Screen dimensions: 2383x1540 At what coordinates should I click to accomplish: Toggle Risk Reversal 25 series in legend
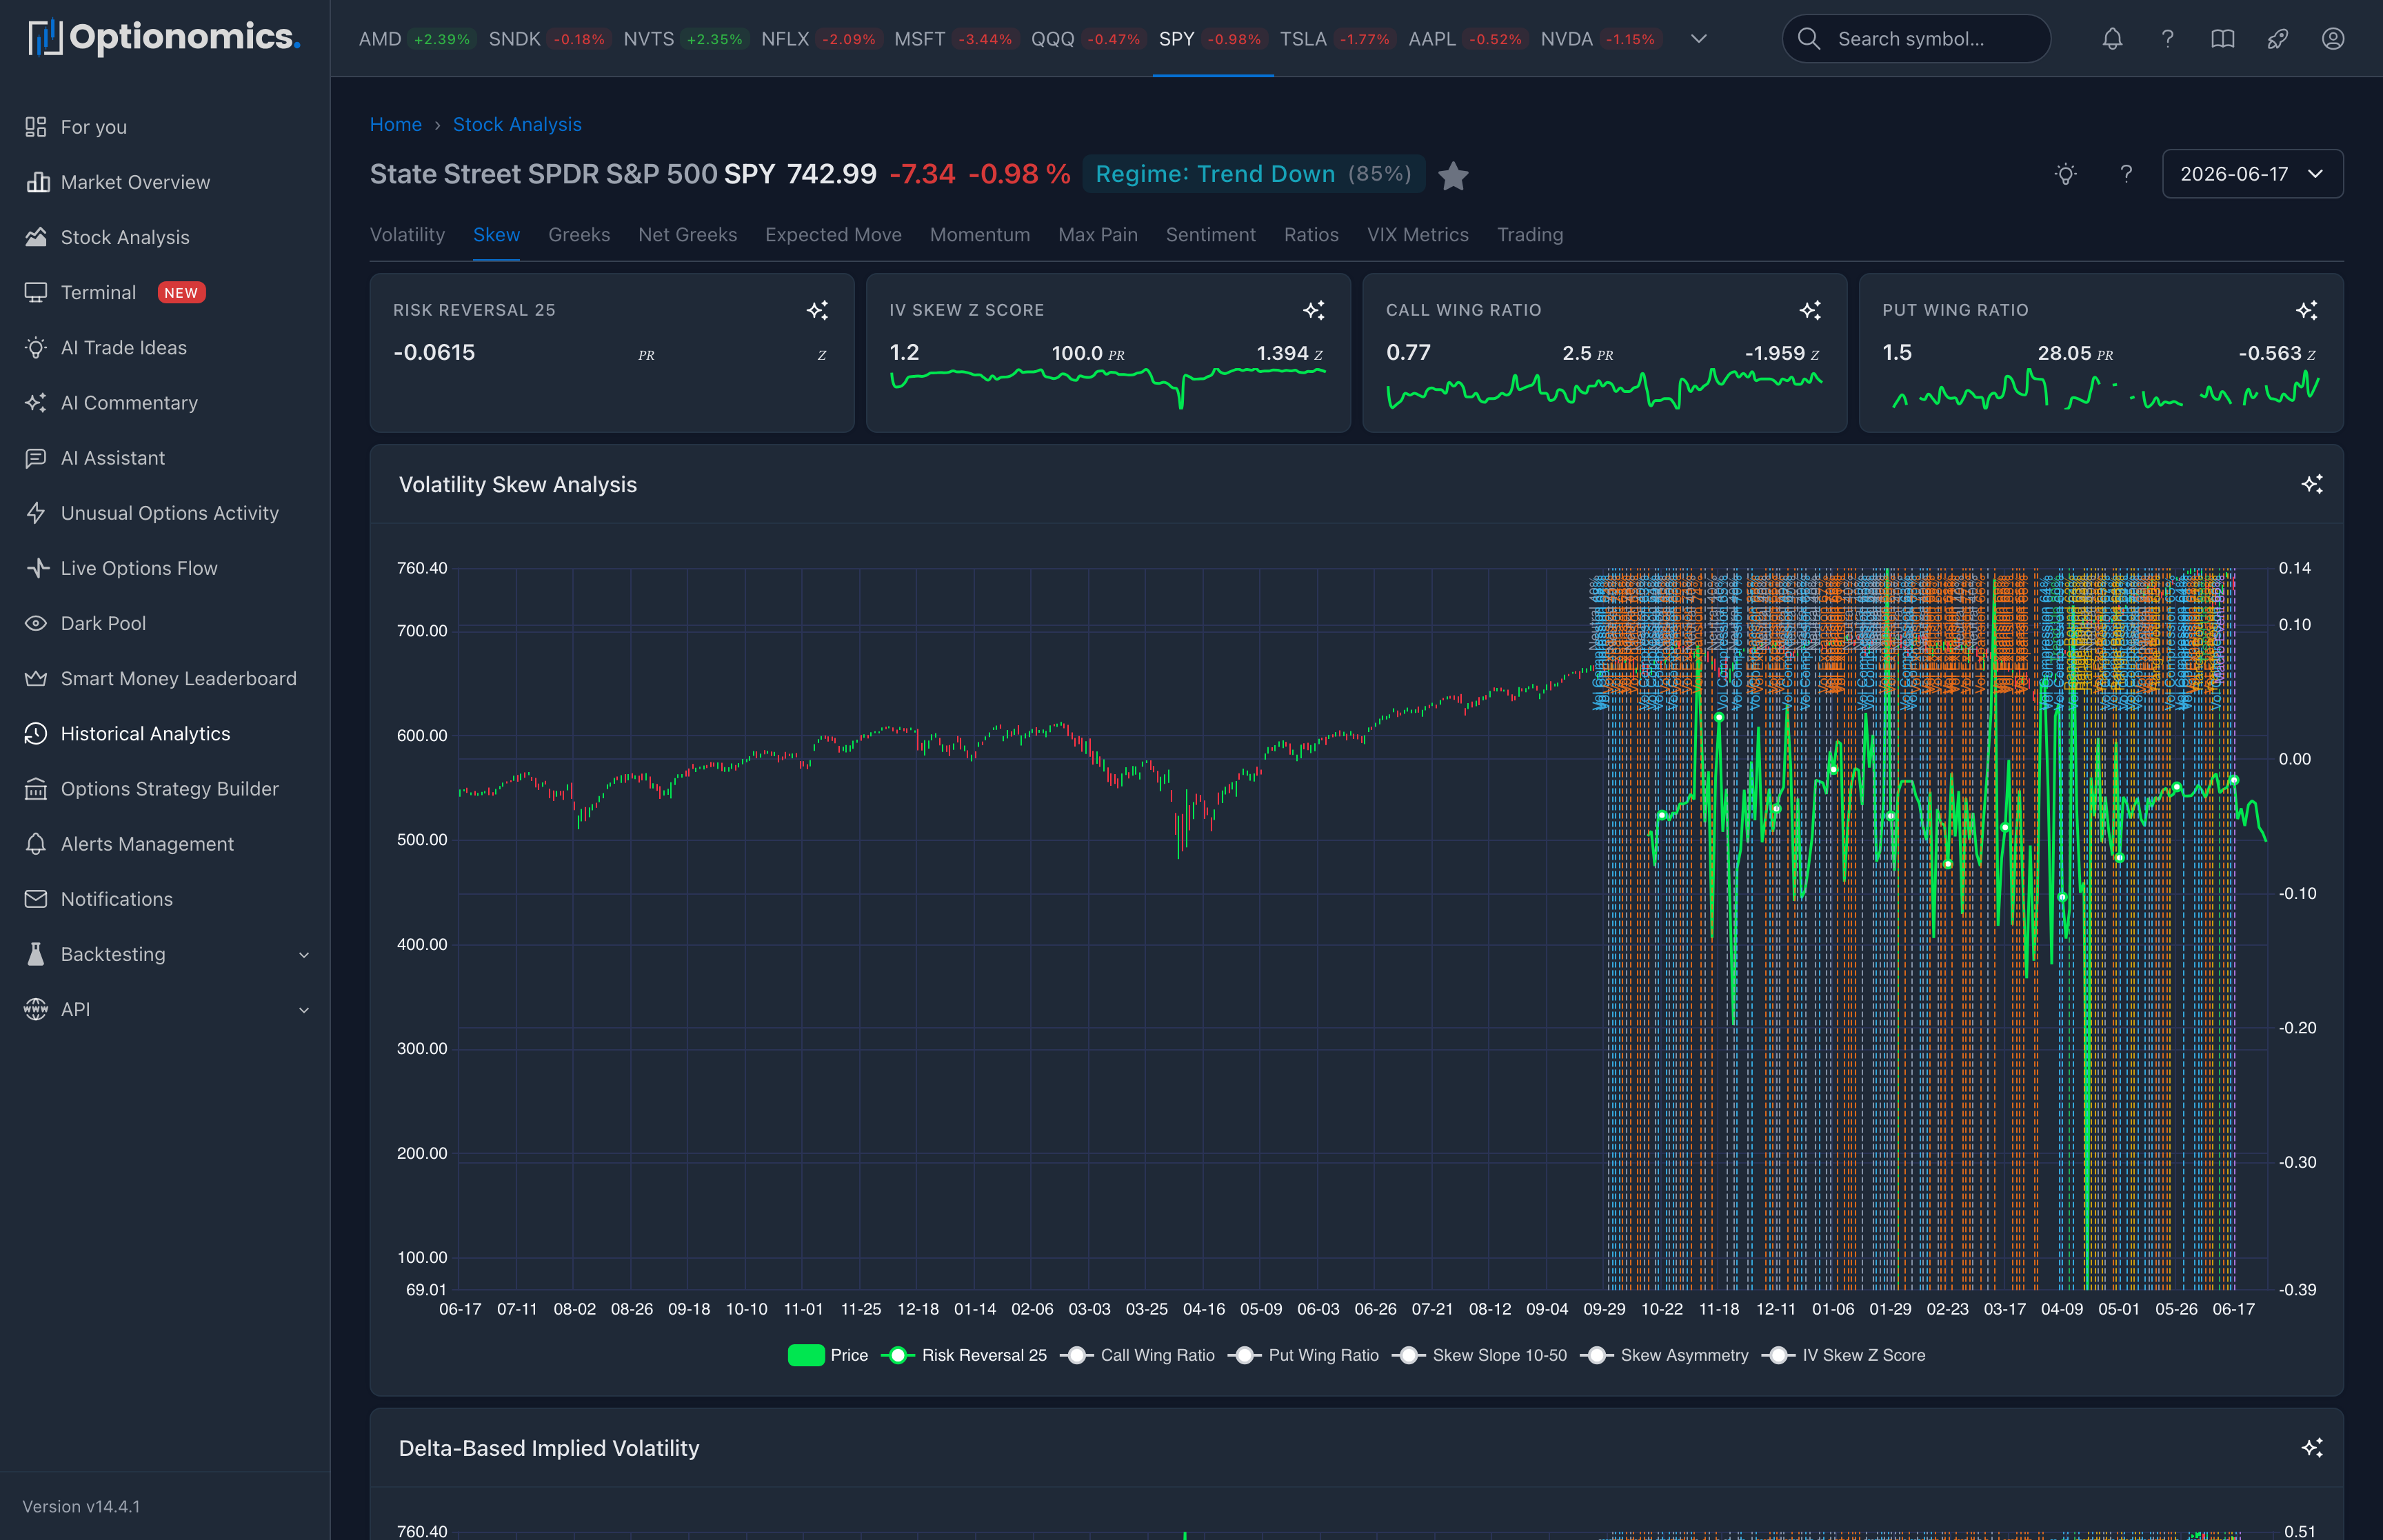[x=964, y=1355]
